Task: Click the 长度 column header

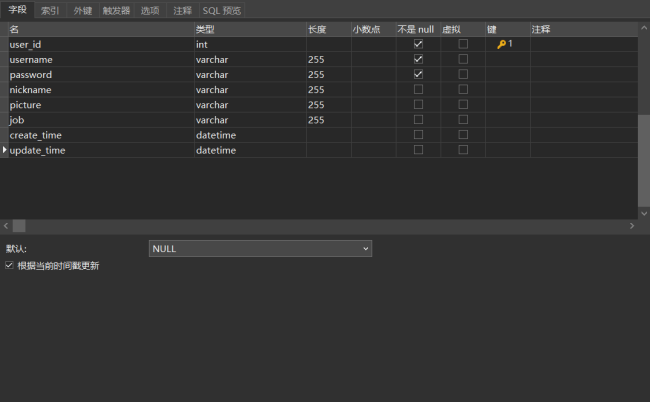Action: pyautogui.click(x=329, y=29)
